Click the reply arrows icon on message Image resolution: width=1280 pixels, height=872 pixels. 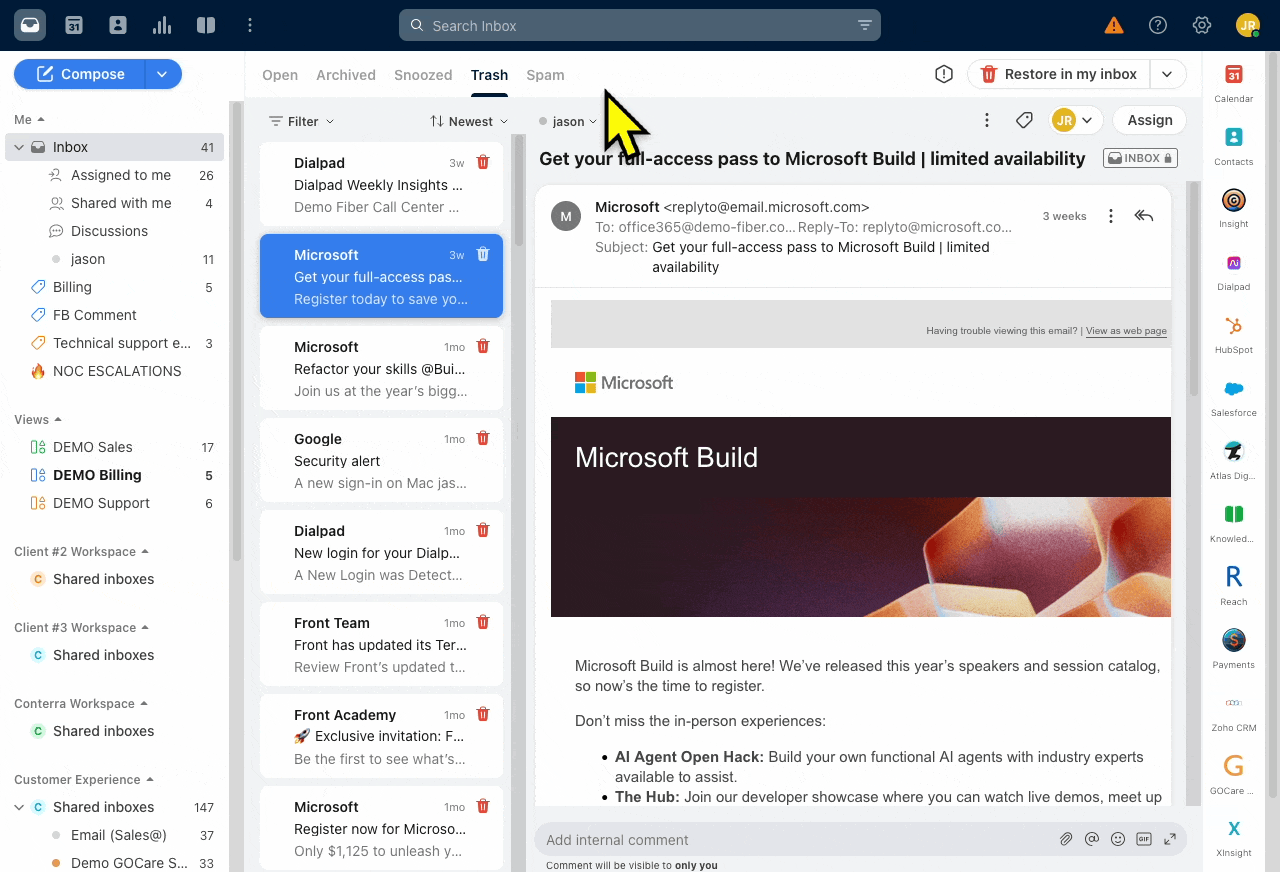(1144, 216)
